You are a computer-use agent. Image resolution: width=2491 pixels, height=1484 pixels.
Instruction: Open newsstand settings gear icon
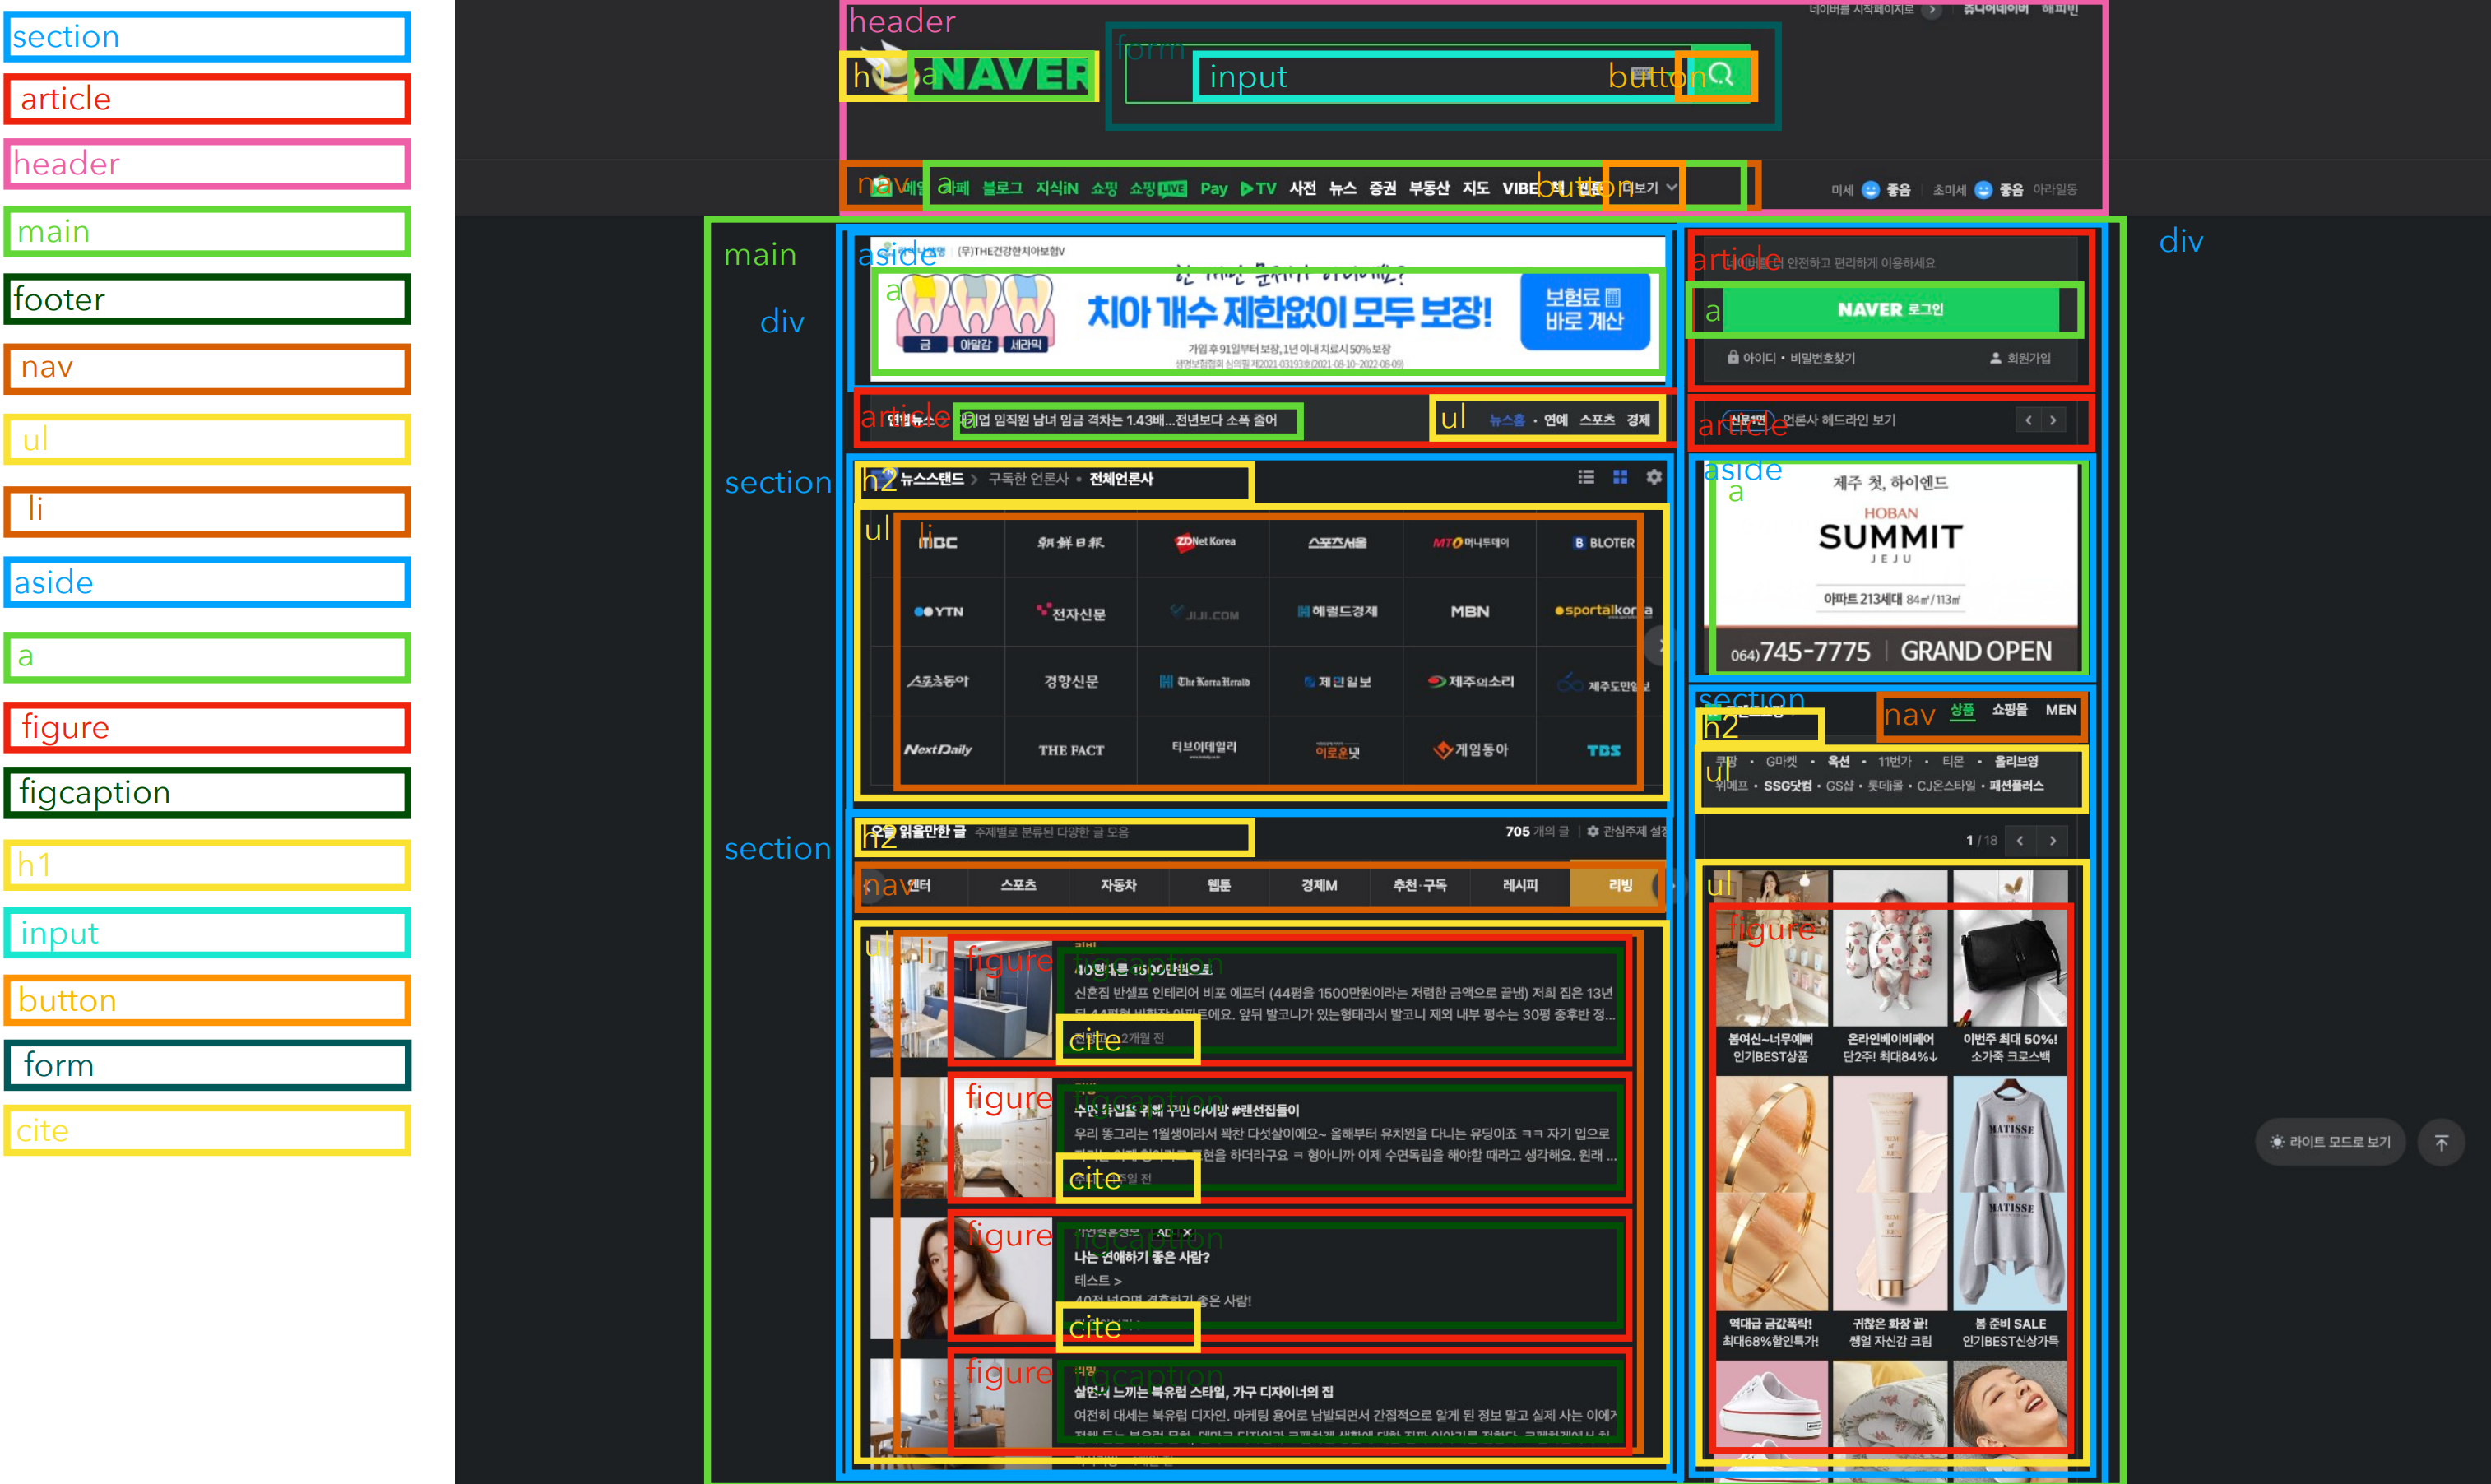(1654, 477)
